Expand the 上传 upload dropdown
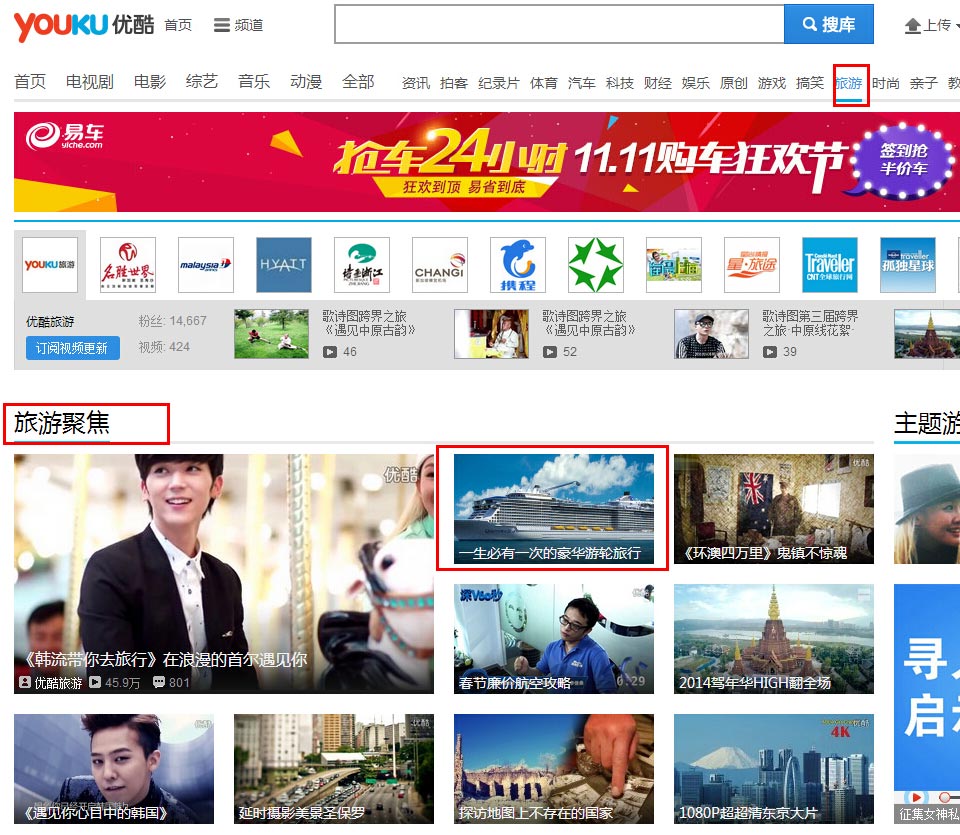The width and height of the screenshot is (960, 835). pyautogui.click(x=929, y=25)
